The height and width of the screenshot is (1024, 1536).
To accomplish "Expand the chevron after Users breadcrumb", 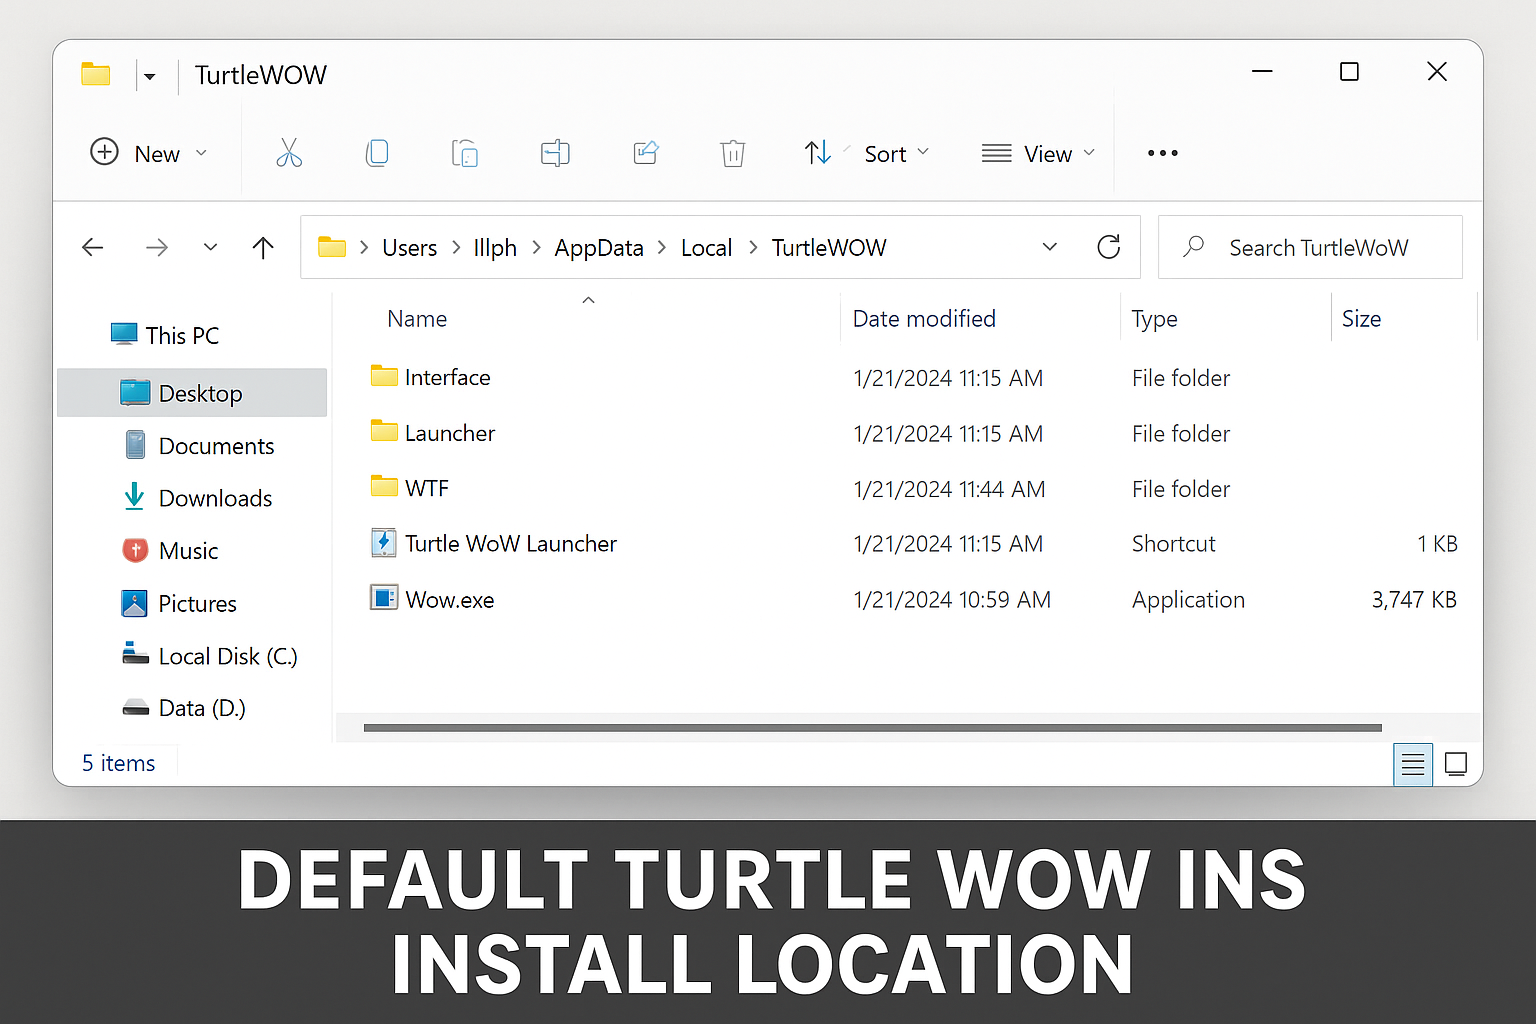I will click(x=456, y=248).
